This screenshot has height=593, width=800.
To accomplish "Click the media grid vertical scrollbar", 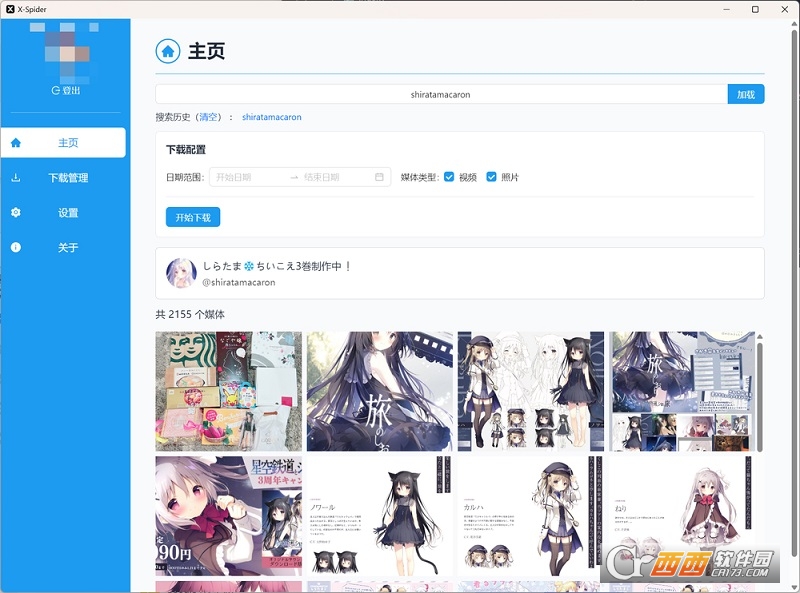I will click(x=760, y=397).
